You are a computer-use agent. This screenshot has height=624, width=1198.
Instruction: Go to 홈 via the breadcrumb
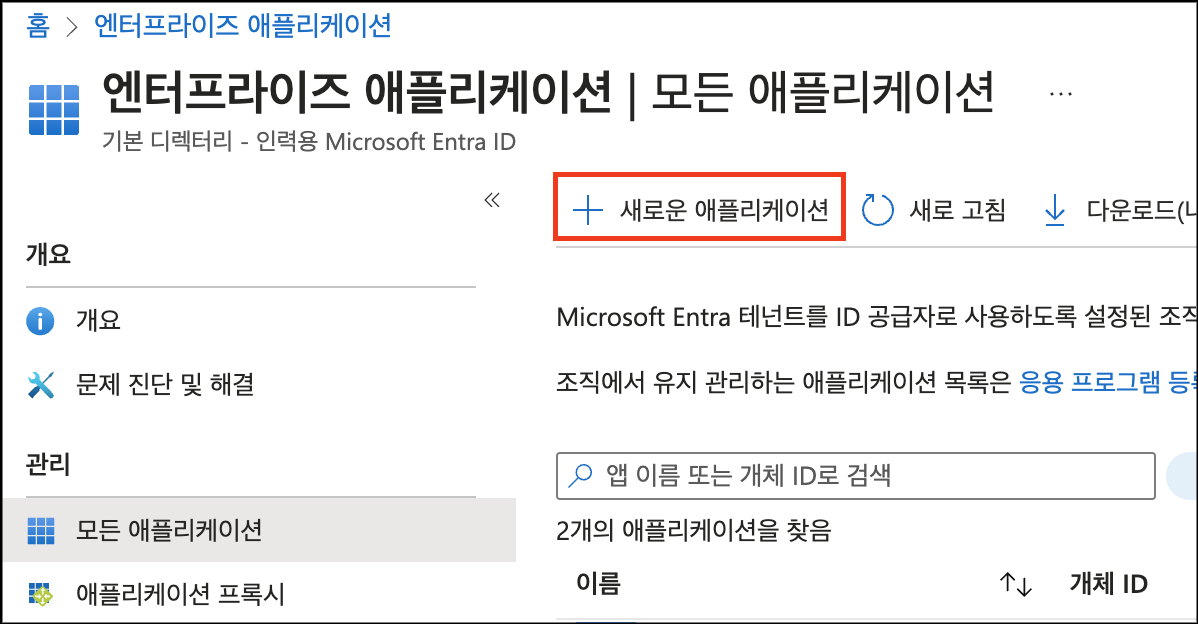click(x=37, y=26)
